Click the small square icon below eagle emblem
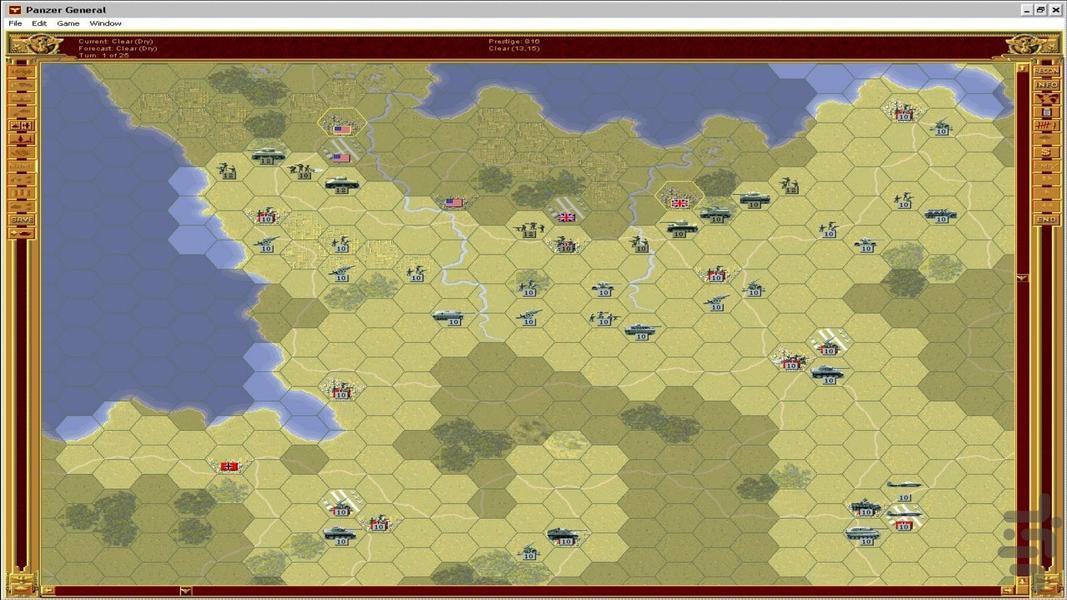The image size is (1067, 600). tap(1046, 113)
